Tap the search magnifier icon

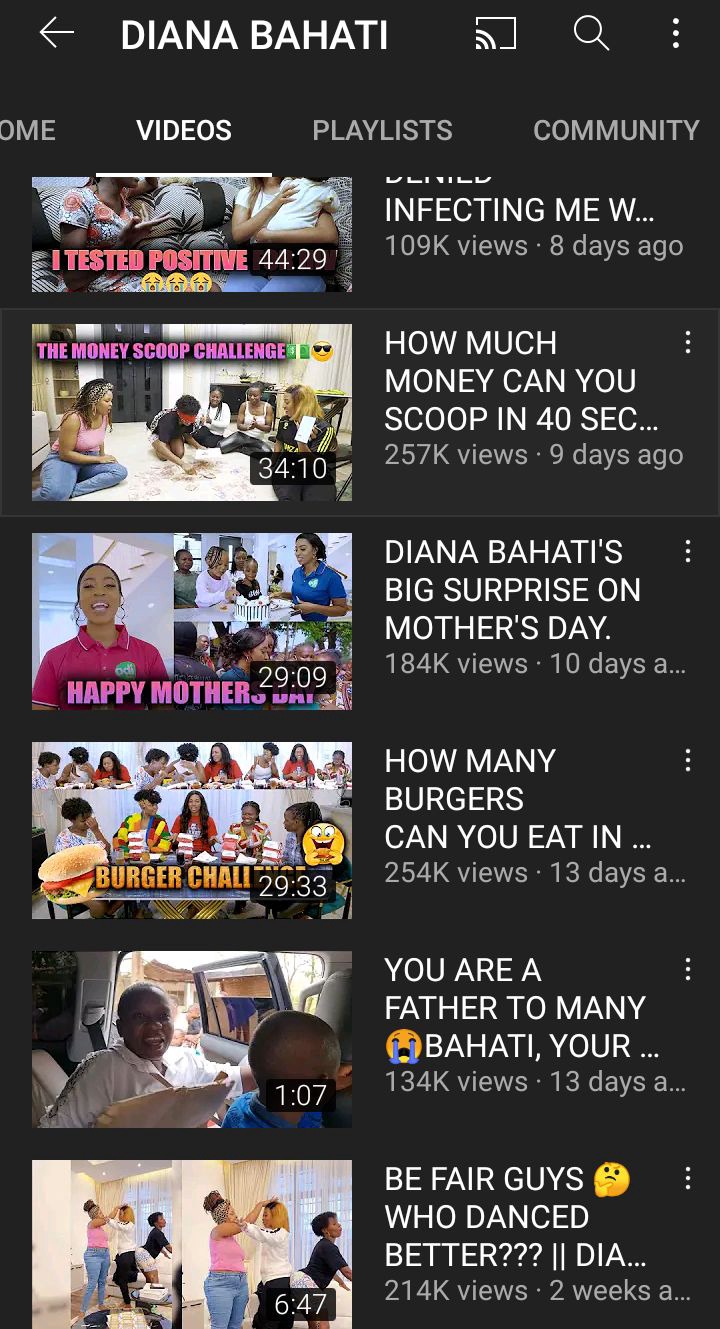click(x=591, y=34)
